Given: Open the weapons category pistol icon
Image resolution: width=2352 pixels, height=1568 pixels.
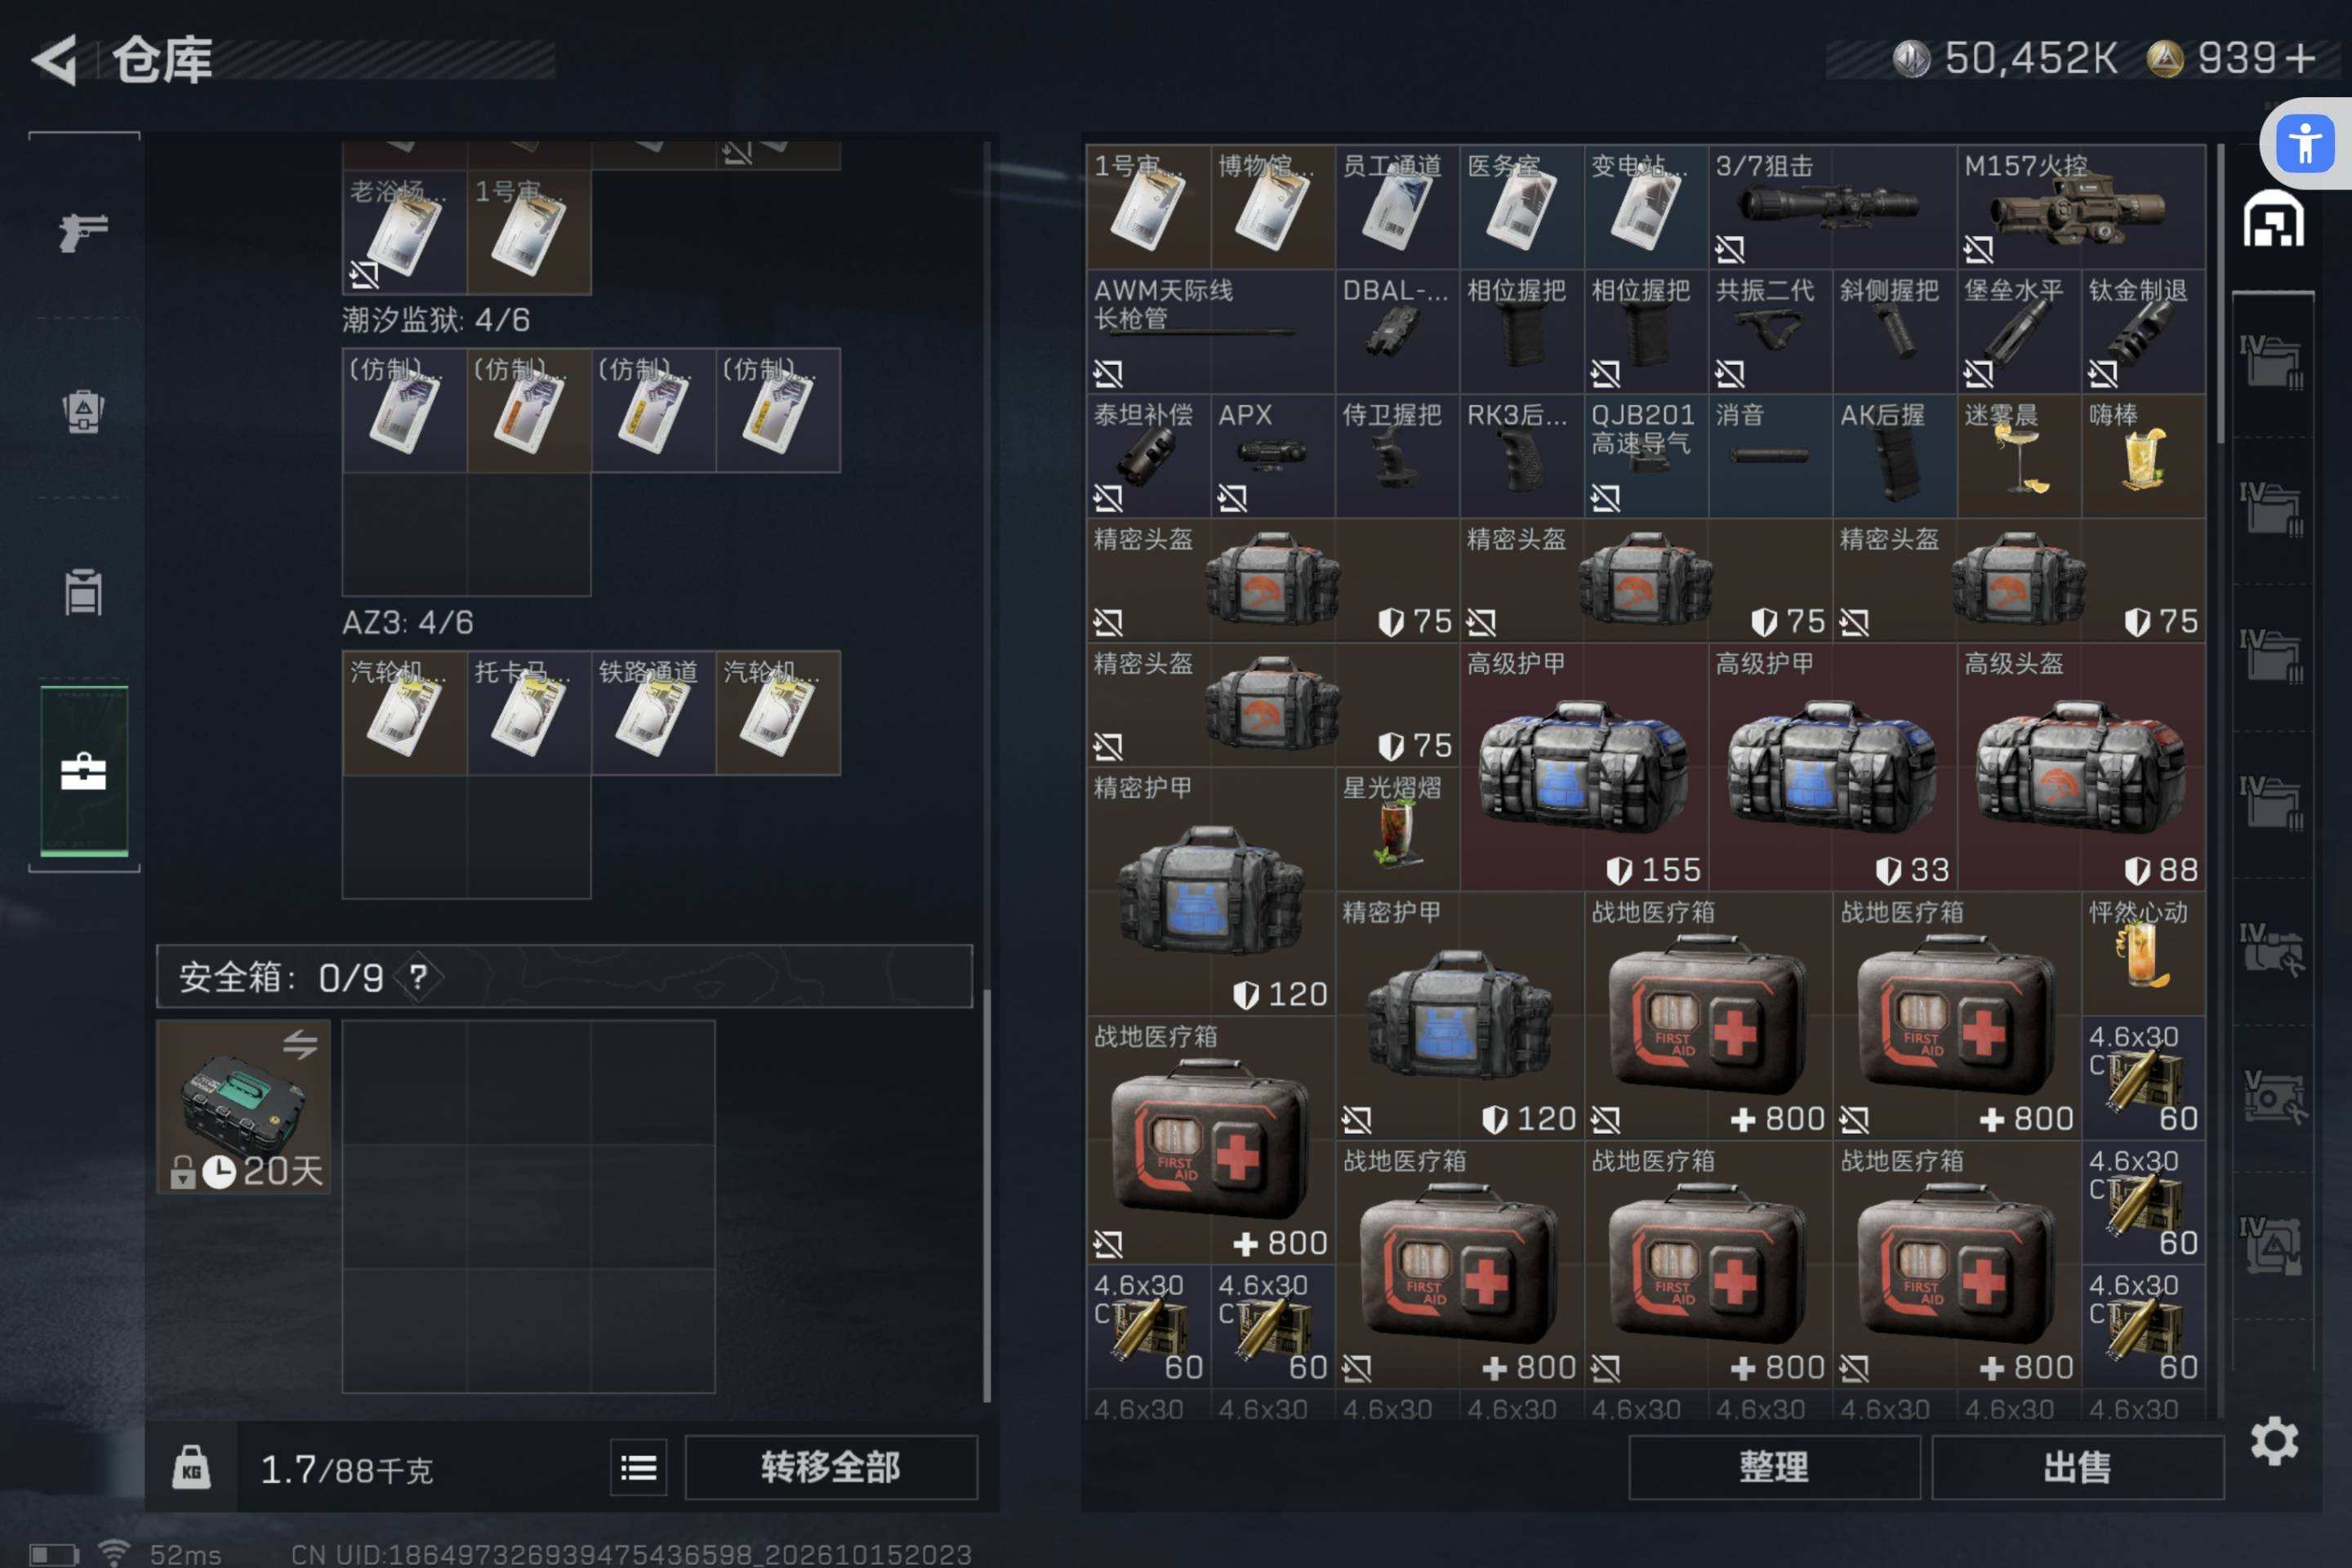Looking at the screenshot, I should pos(83,232).
